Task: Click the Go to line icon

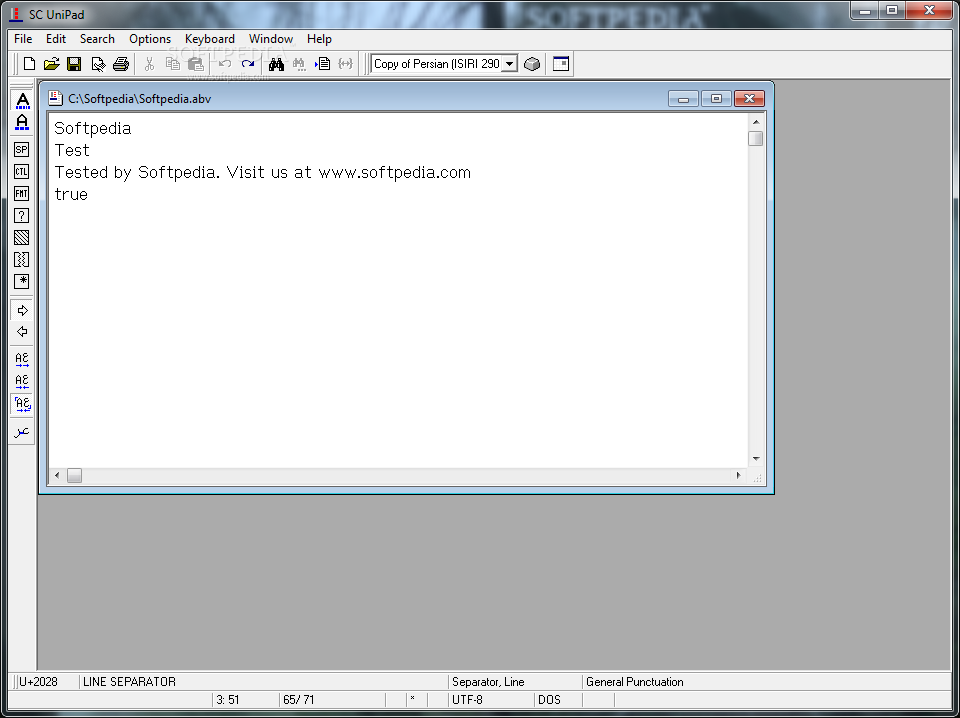Action: (323, 64)
